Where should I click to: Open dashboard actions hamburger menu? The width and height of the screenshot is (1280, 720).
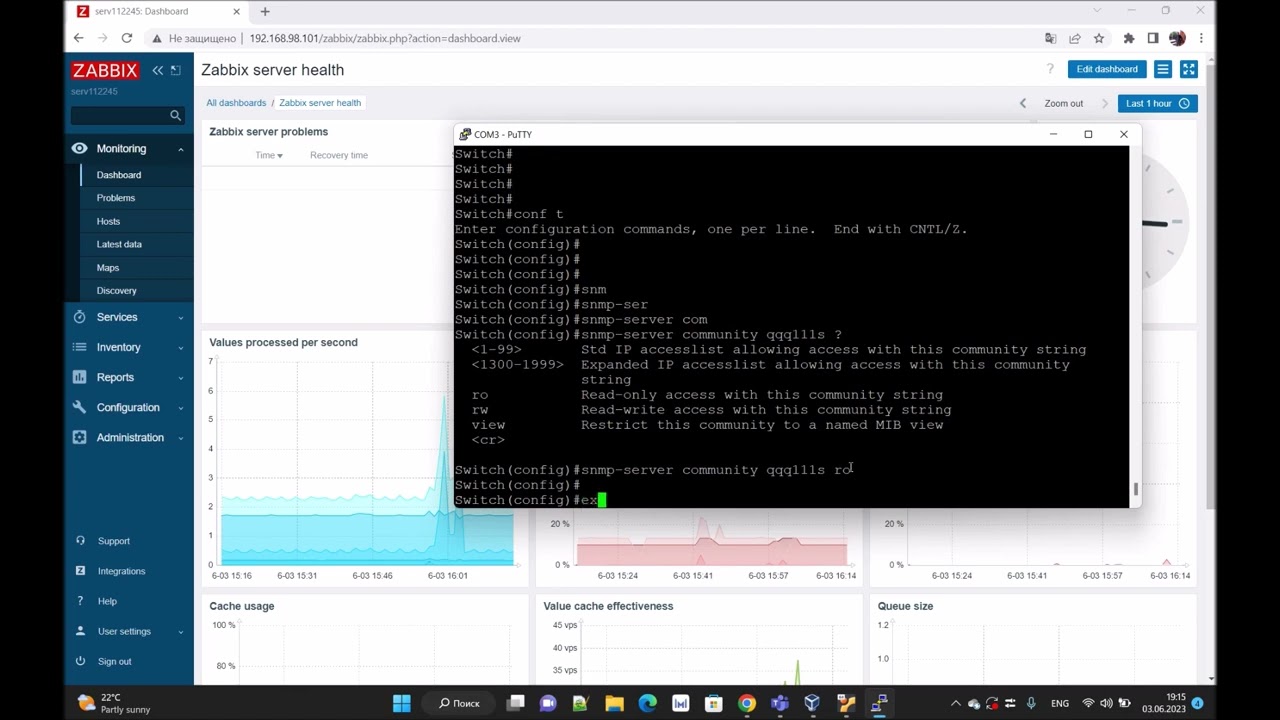pyautogui.click(x=1163, y=69)
